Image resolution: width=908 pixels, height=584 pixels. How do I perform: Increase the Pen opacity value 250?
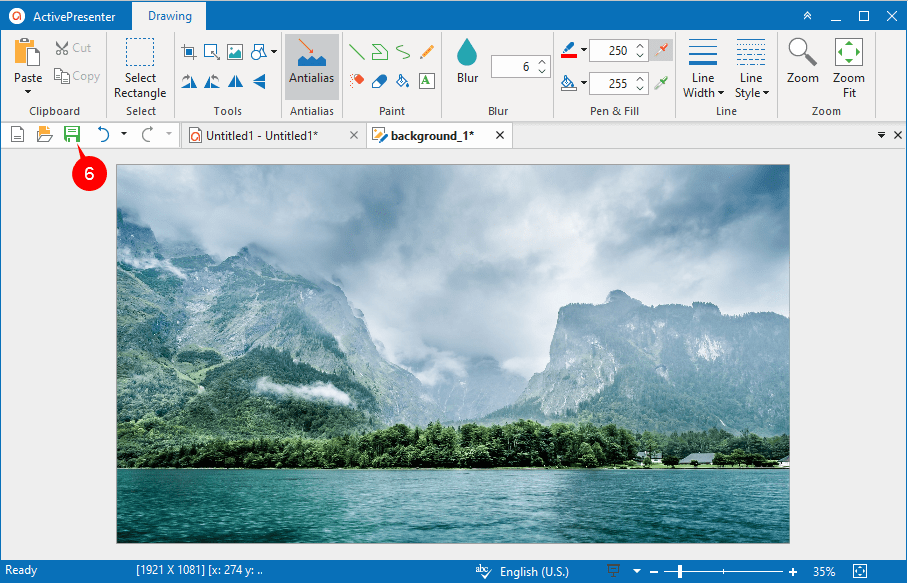640,46
